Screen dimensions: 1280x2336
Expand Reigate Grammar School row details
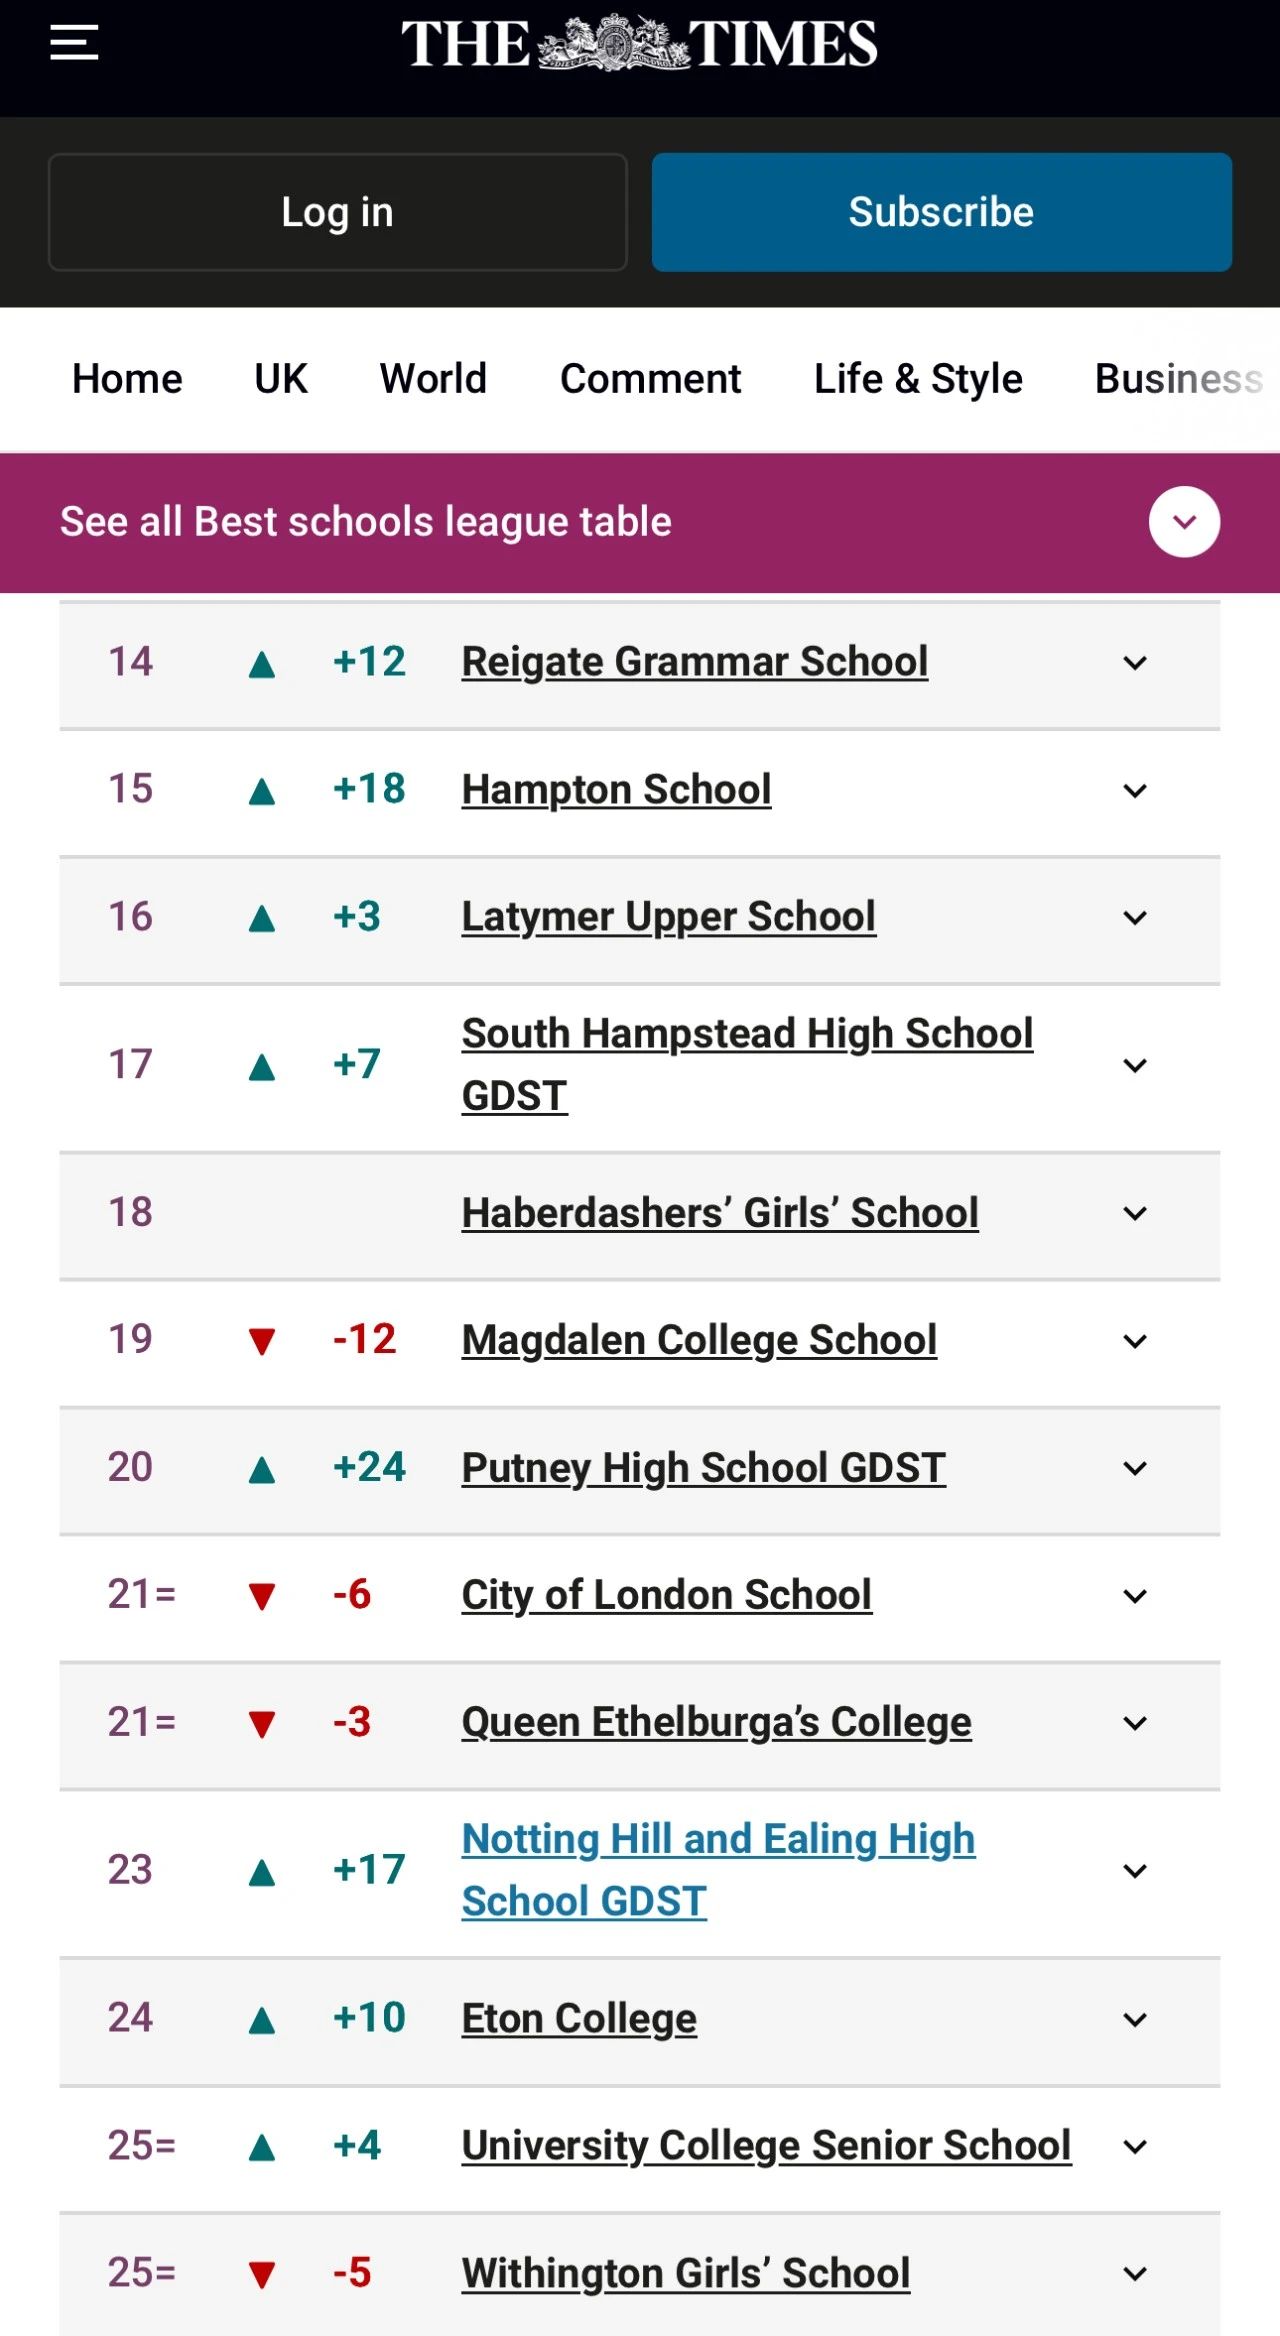click(1135, 663)
